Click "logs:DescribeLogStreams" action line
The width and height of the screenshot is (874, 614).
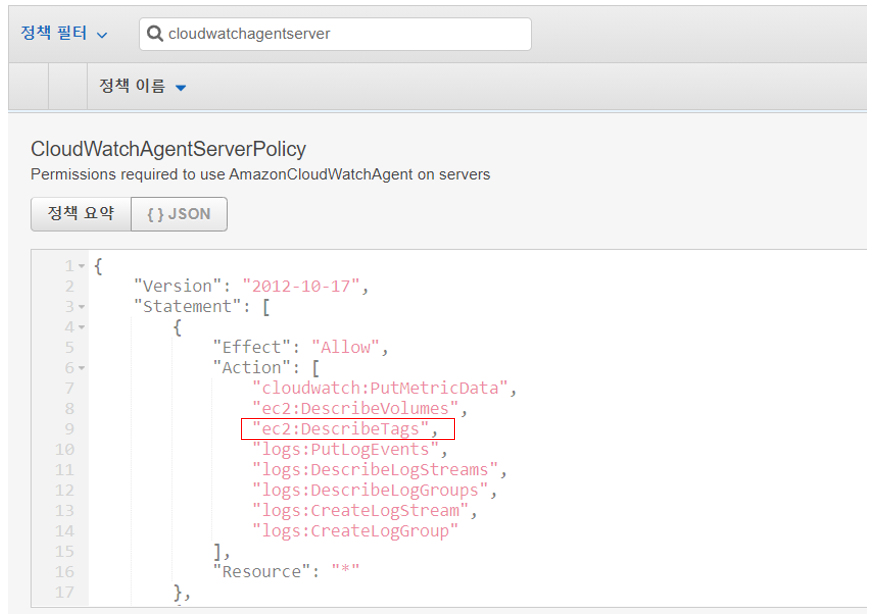point(375,470)
